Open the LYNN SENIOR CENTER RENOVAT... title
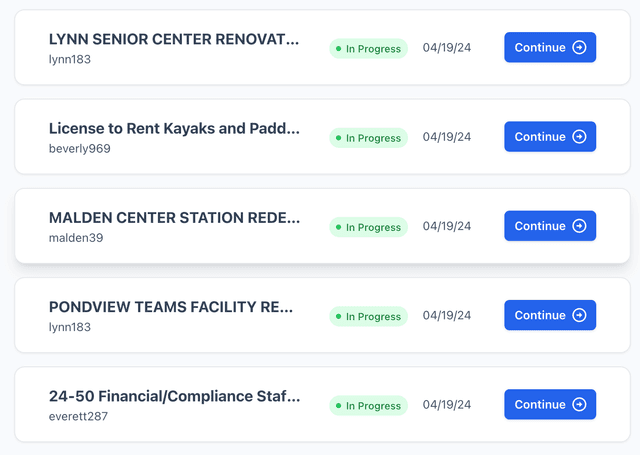Image resolution: width=640 pixels, height=455 pixels. 174,39
